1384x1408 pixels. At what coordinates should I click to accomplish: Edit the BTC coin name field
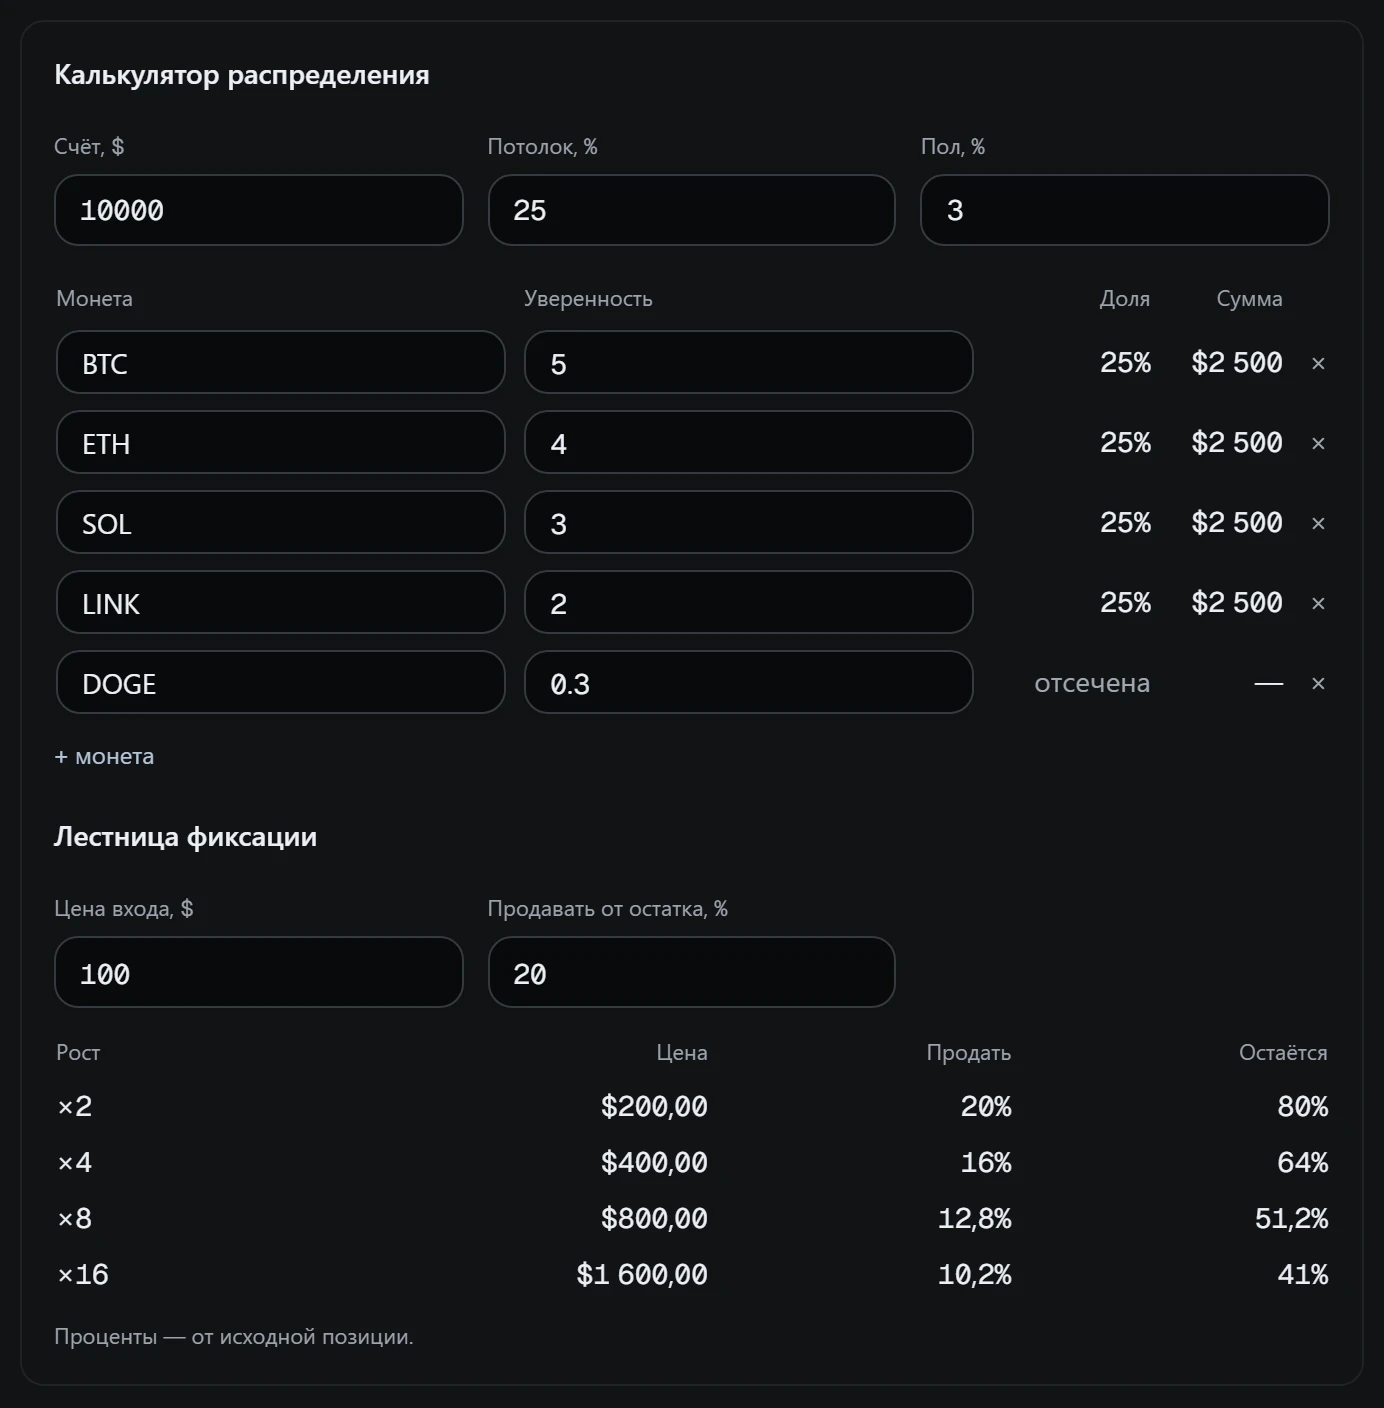point(281,362)
